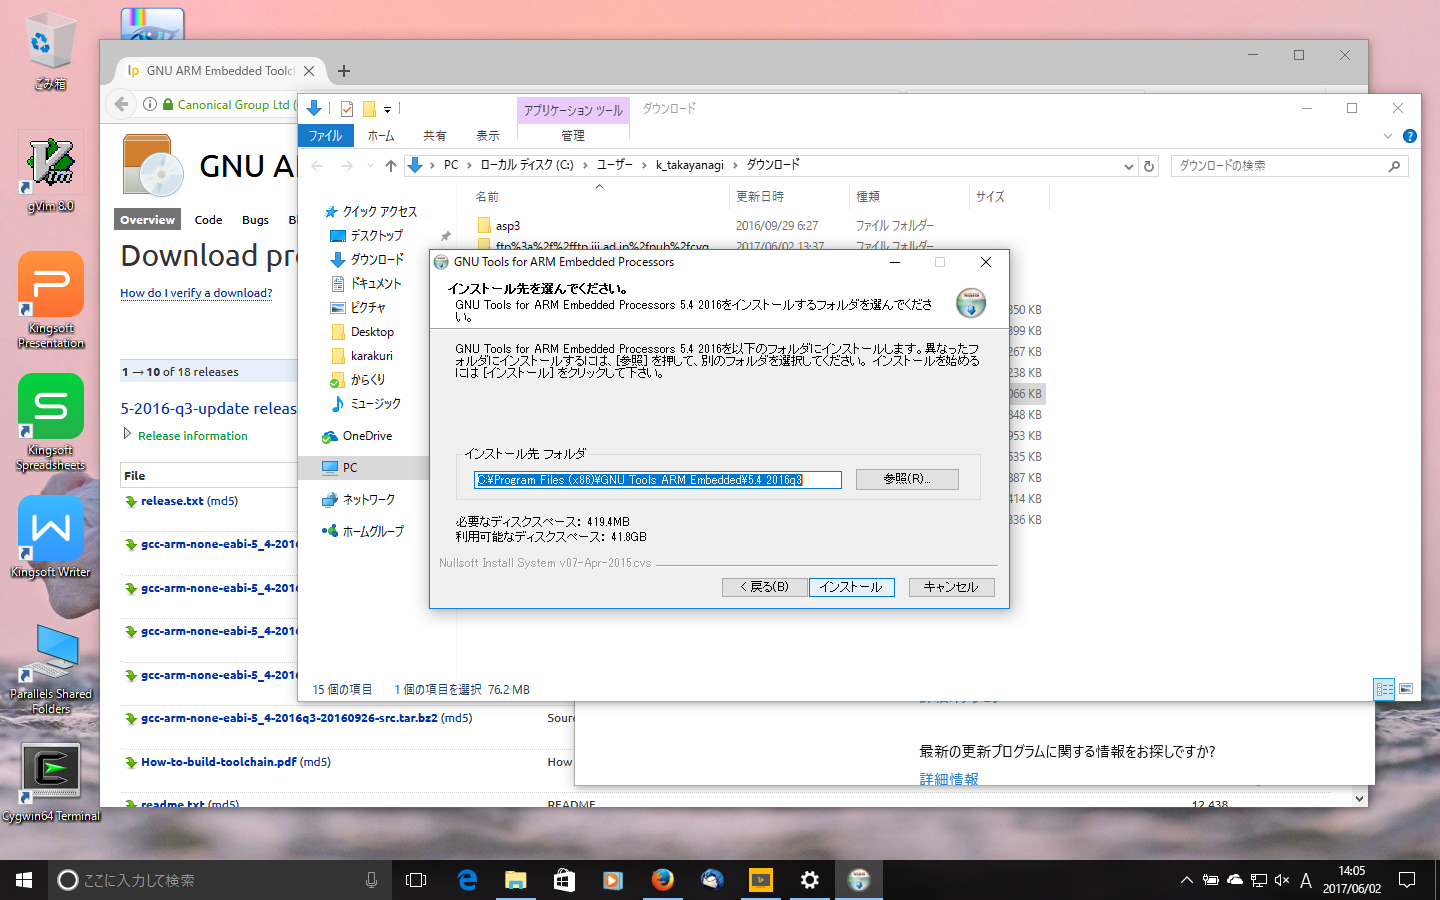Image resolution: width=1440 pixels, height=900 pixels.
Task: Go up one folder level in Explorer
Action: click(x=390, y=166)
